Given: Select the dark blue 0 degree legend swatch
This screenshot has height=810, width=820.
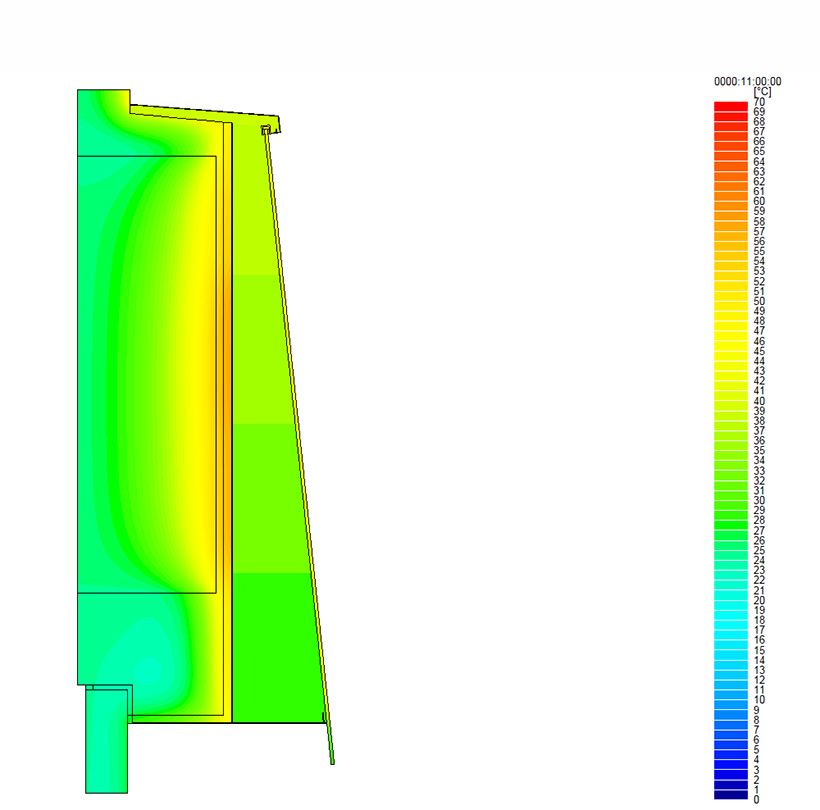Looking at the screenshot, I should coord(732,796).
